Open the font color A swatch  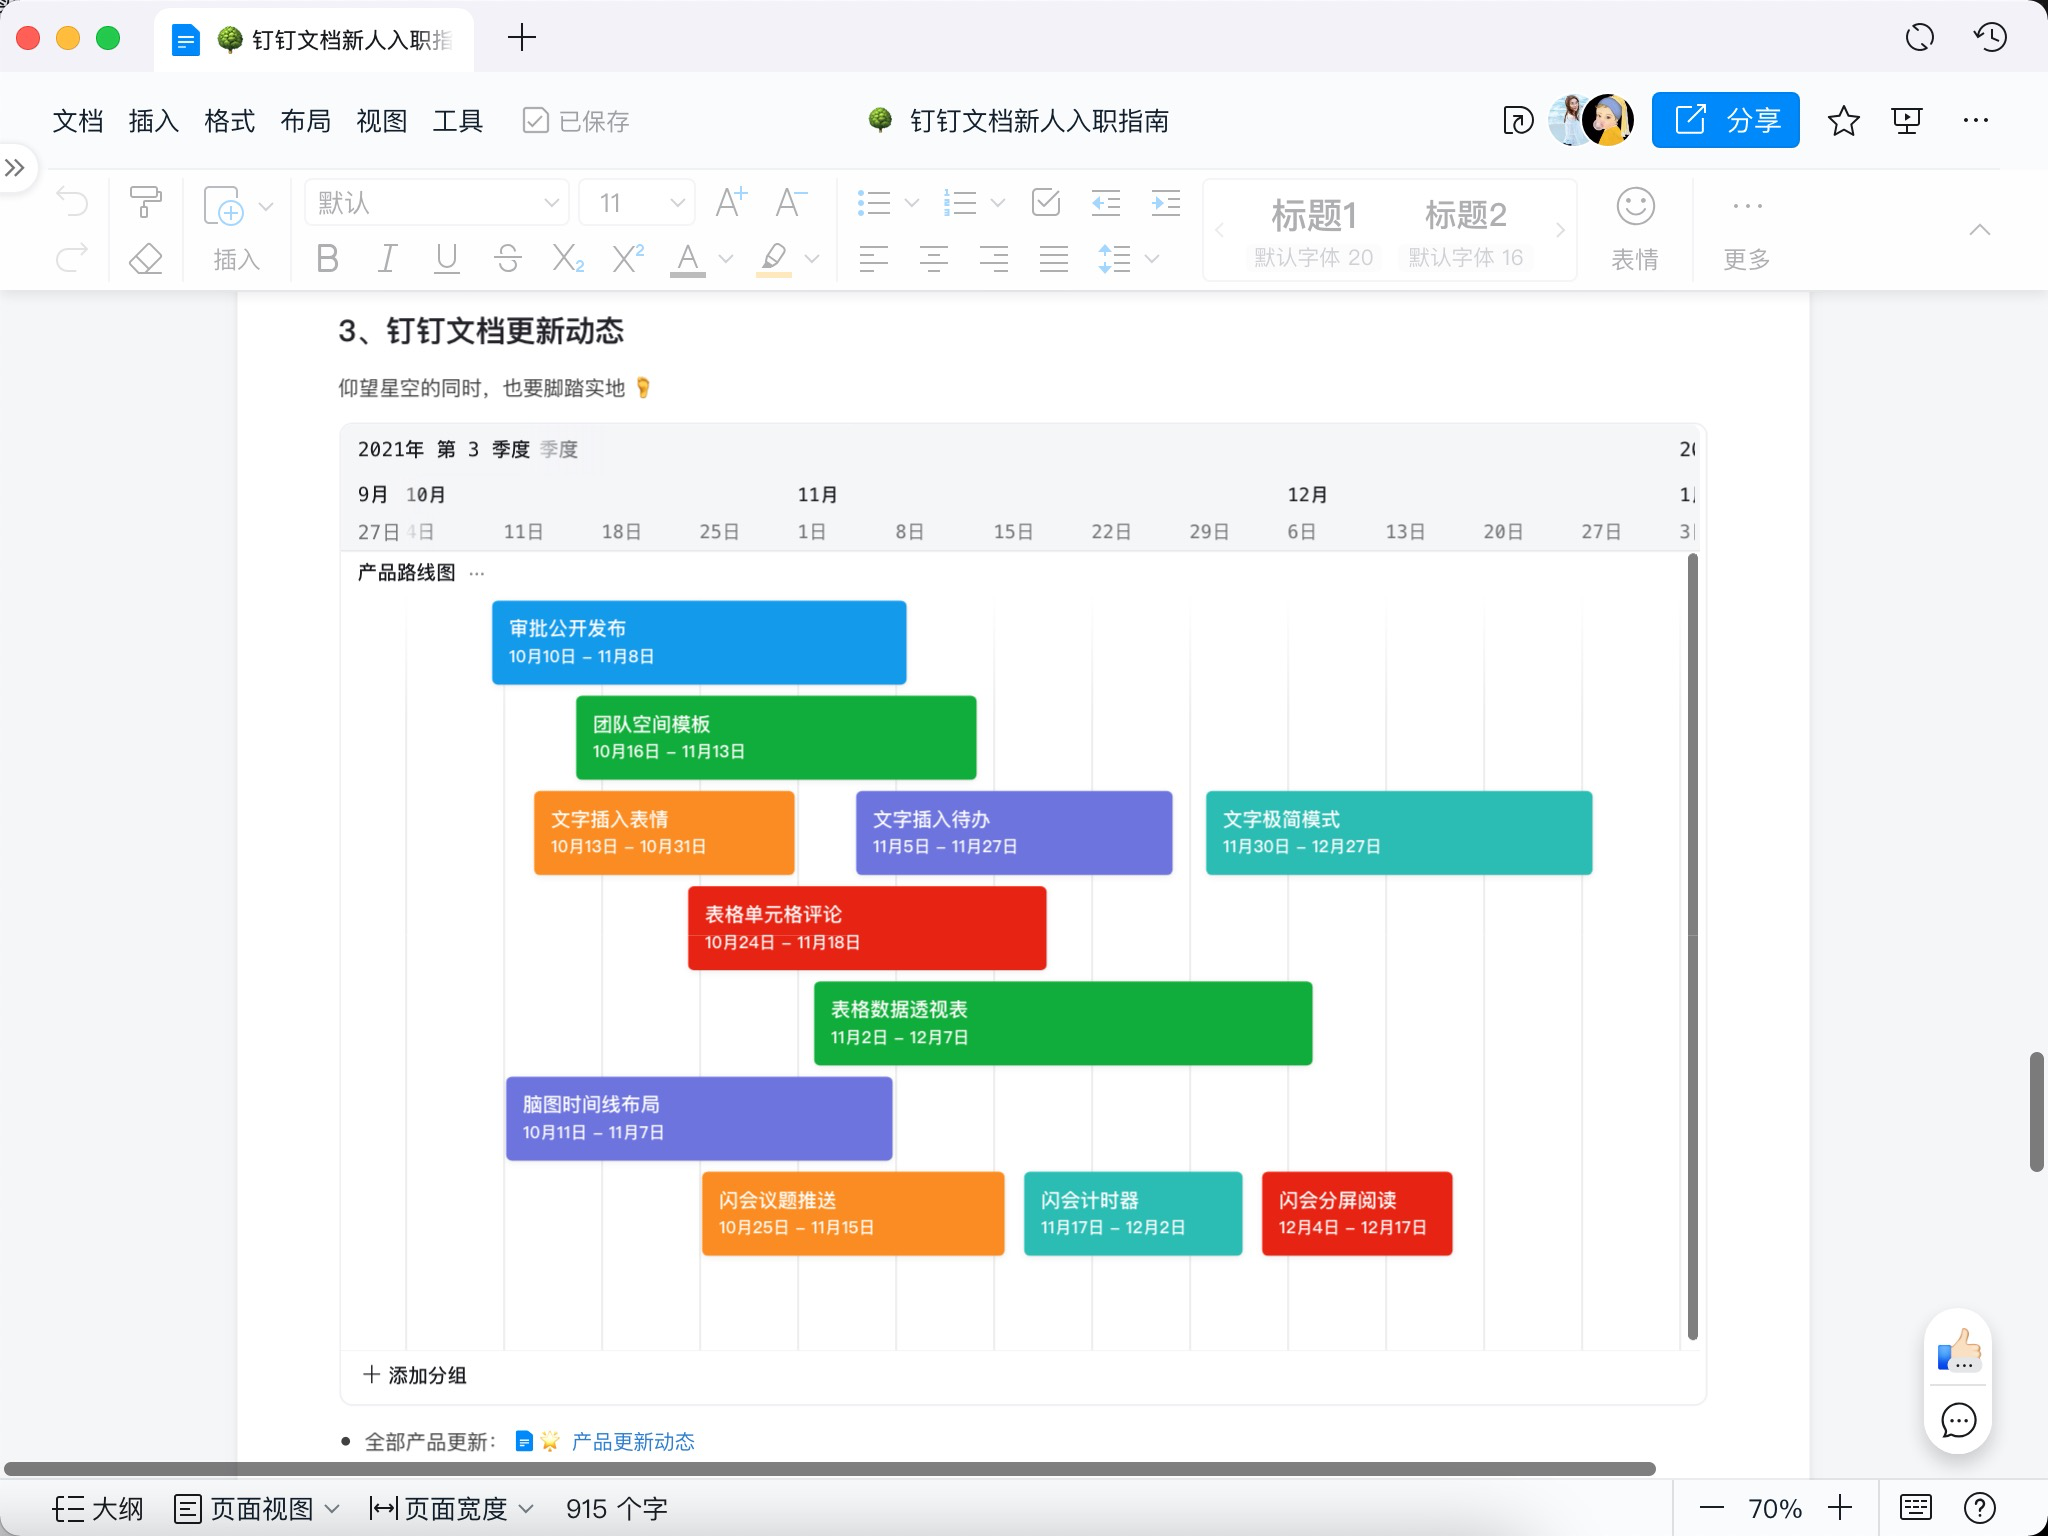(688, 259)
